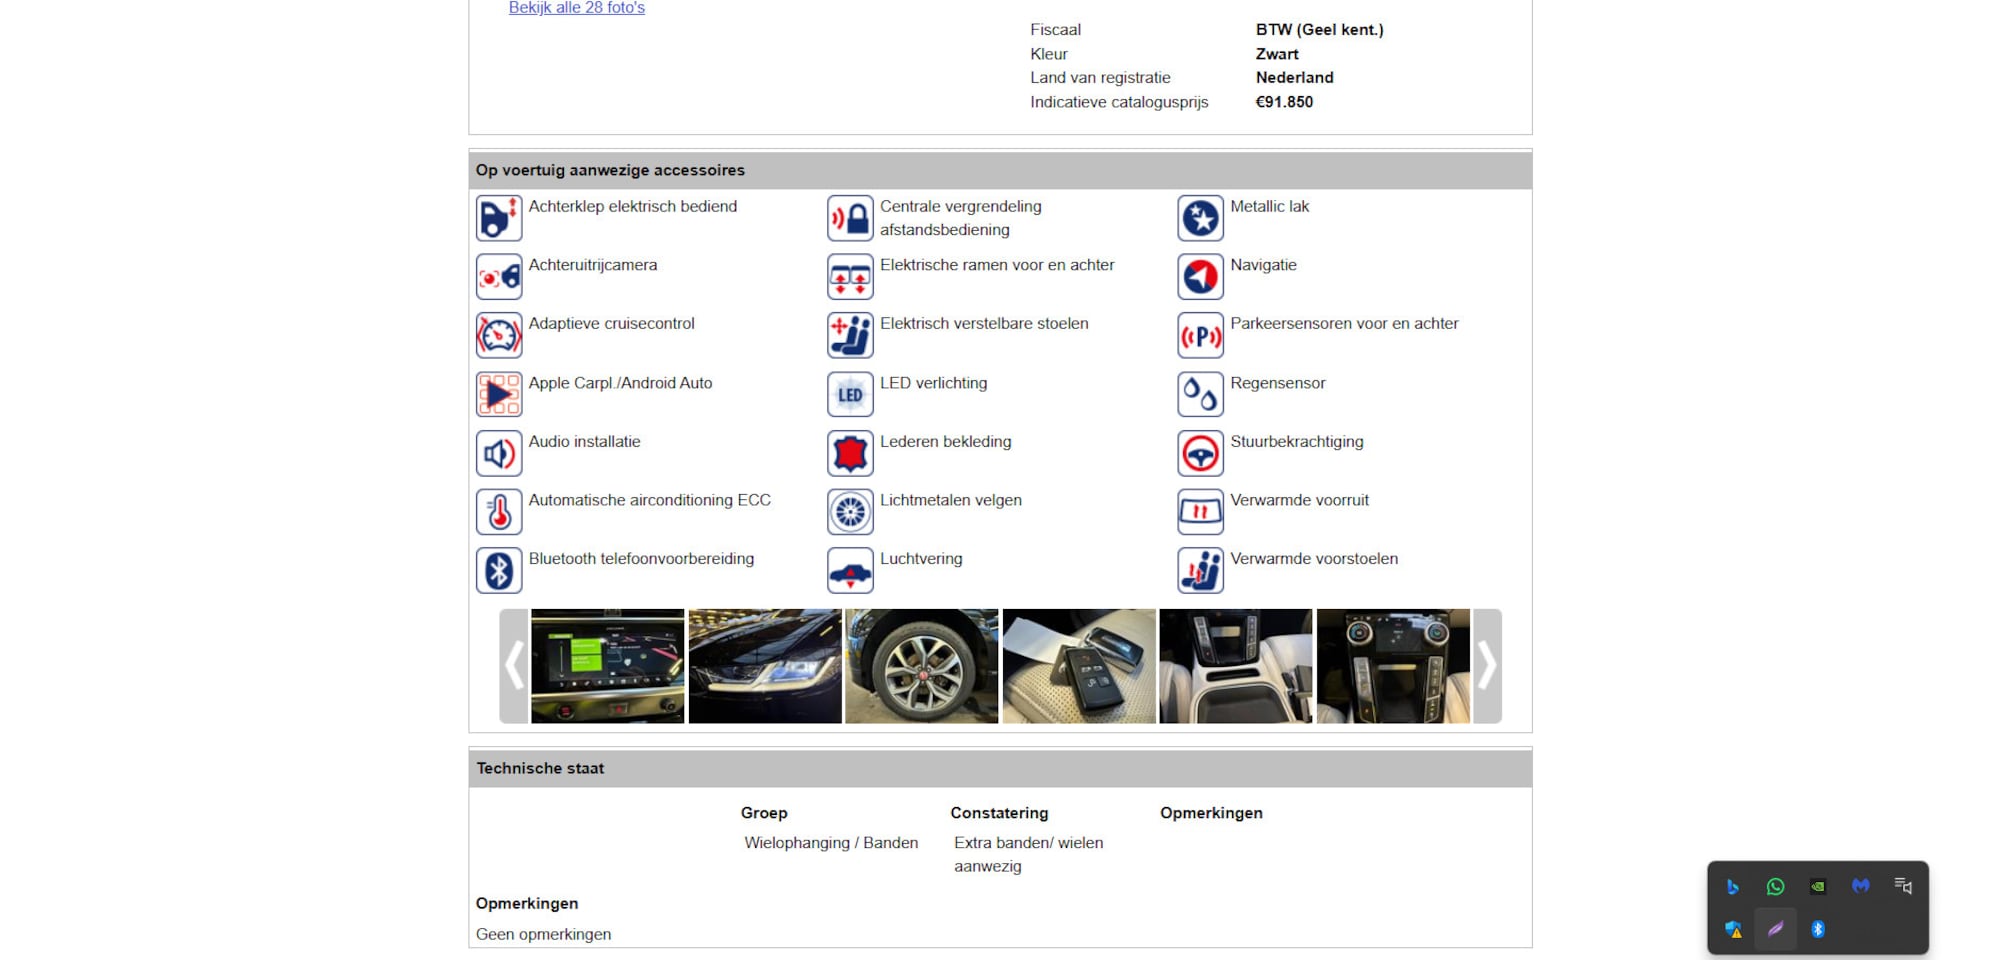Click the Centrale vergrendeling lock icon
Viewport: 1995px width, 960px height.
click(850, 218)
